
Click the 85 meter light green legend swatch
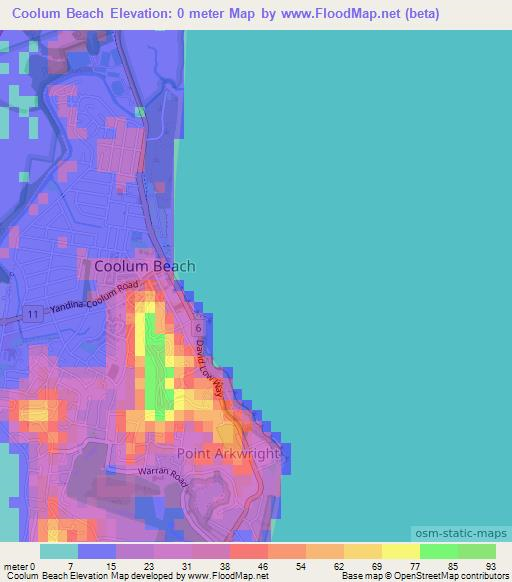click(x=477, y=551)
